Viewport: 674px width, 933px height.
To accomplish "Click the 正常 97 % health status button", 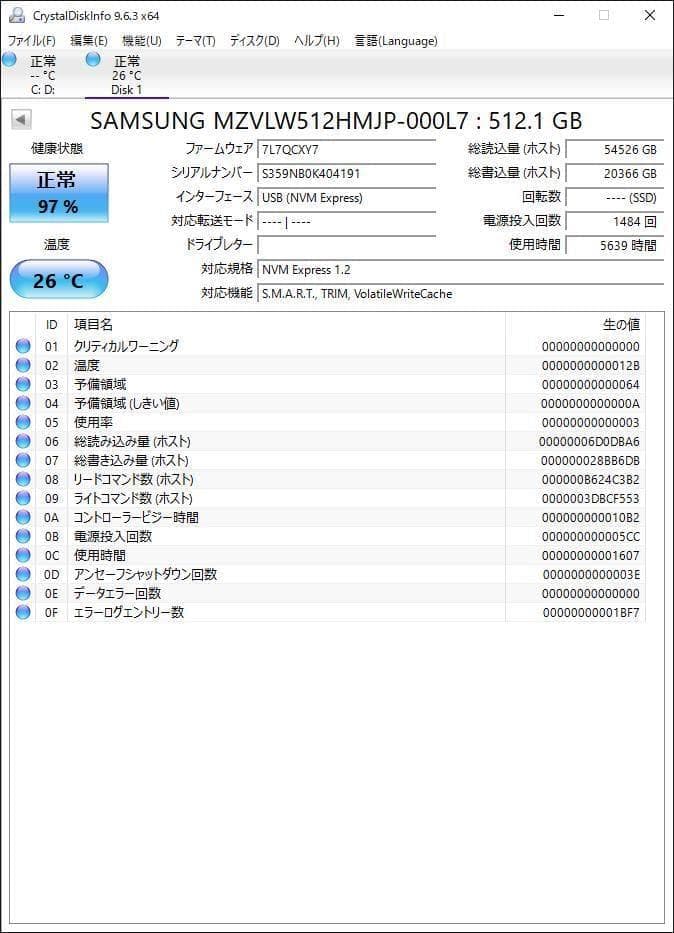I will coord(59,193).
